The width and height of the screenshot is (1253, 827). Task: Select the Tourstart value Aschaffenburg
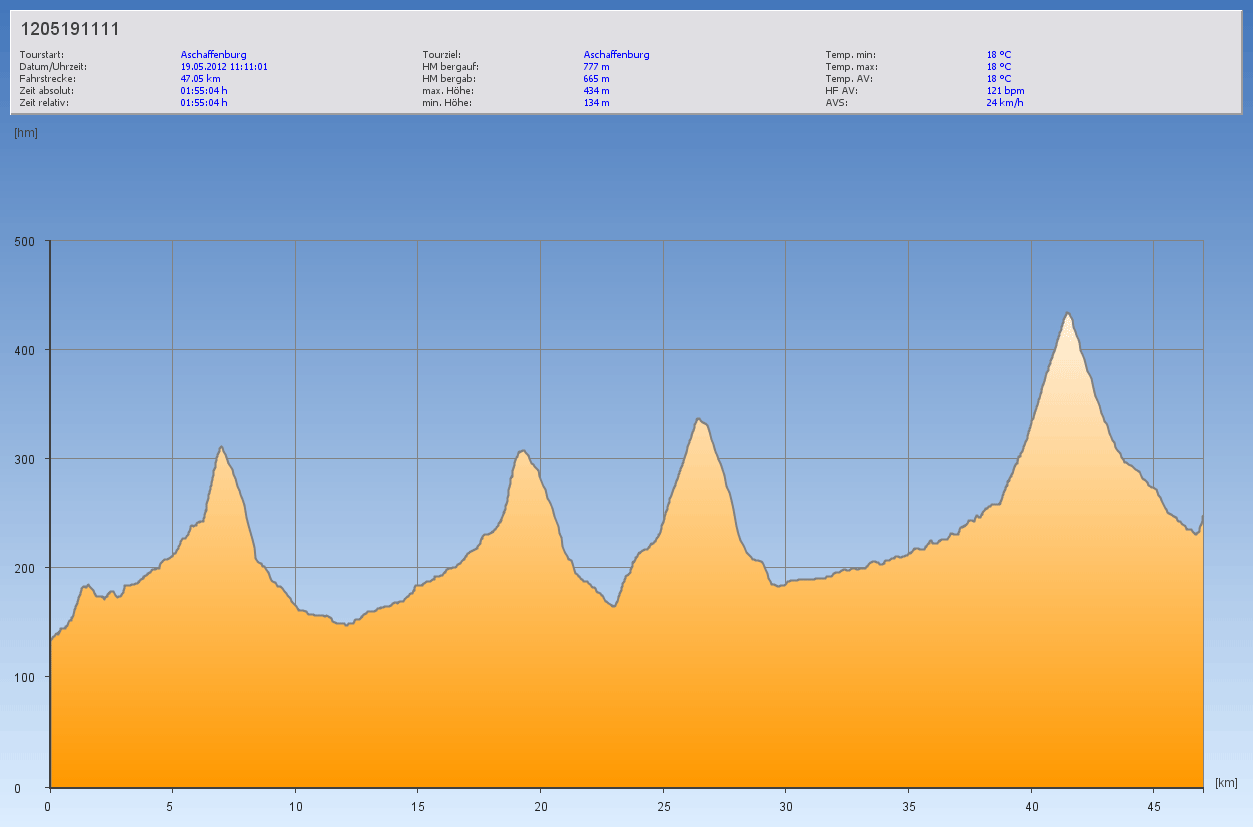pos(213,55)
